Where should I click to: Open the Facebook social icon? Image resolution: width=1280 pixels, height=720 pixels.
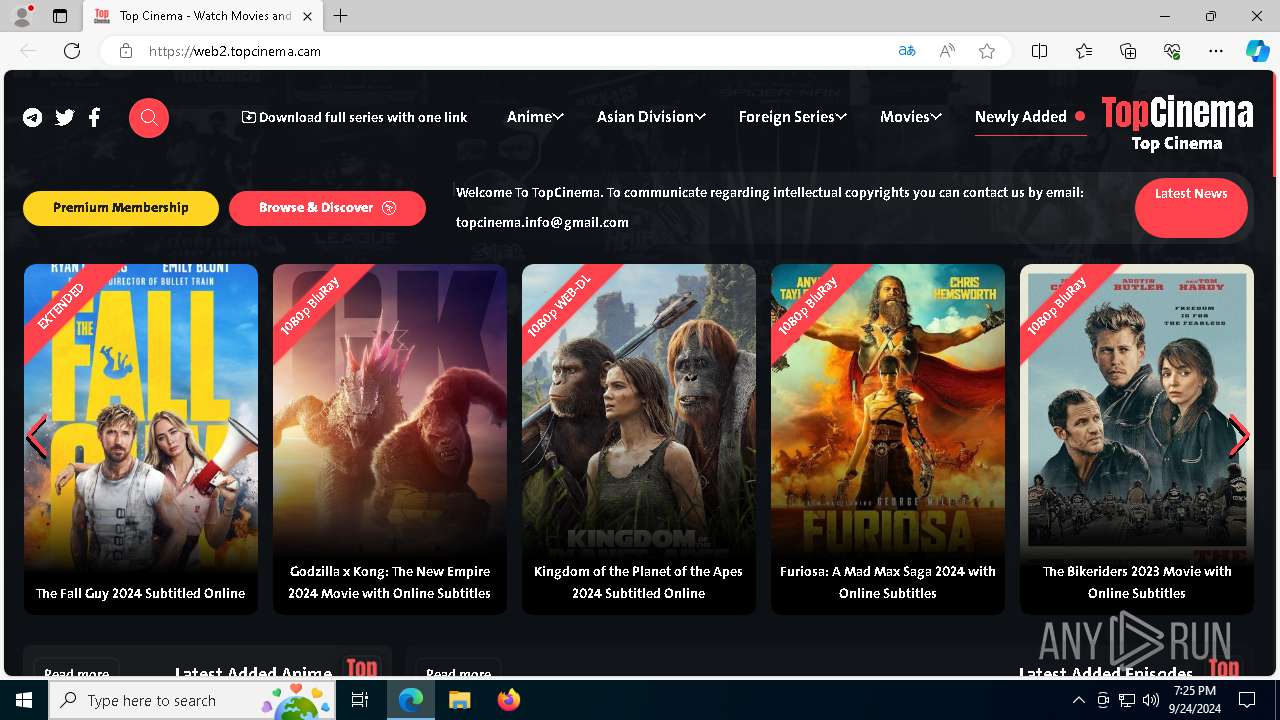[x=94, y=118]
